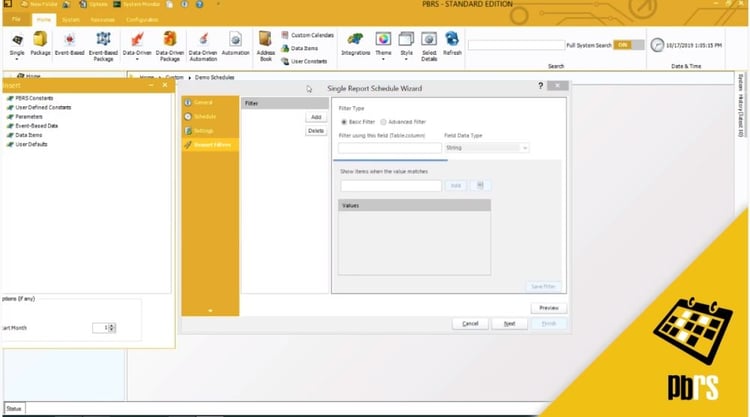This screenshot has width=750, height=417.
Task: Click the filter Table.column input field
Action: (x=390, y=148)
